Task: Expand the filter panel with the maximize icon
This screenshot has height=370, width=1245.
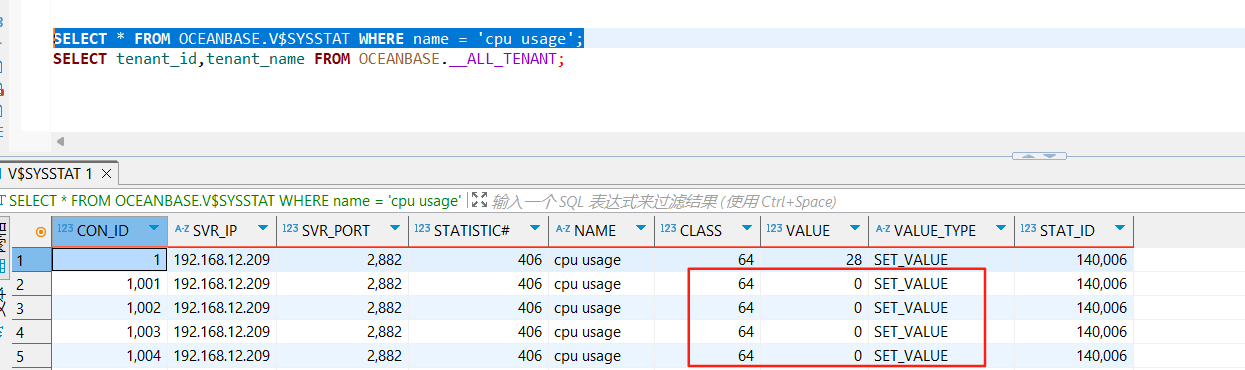Action: (x=479, y=200)
